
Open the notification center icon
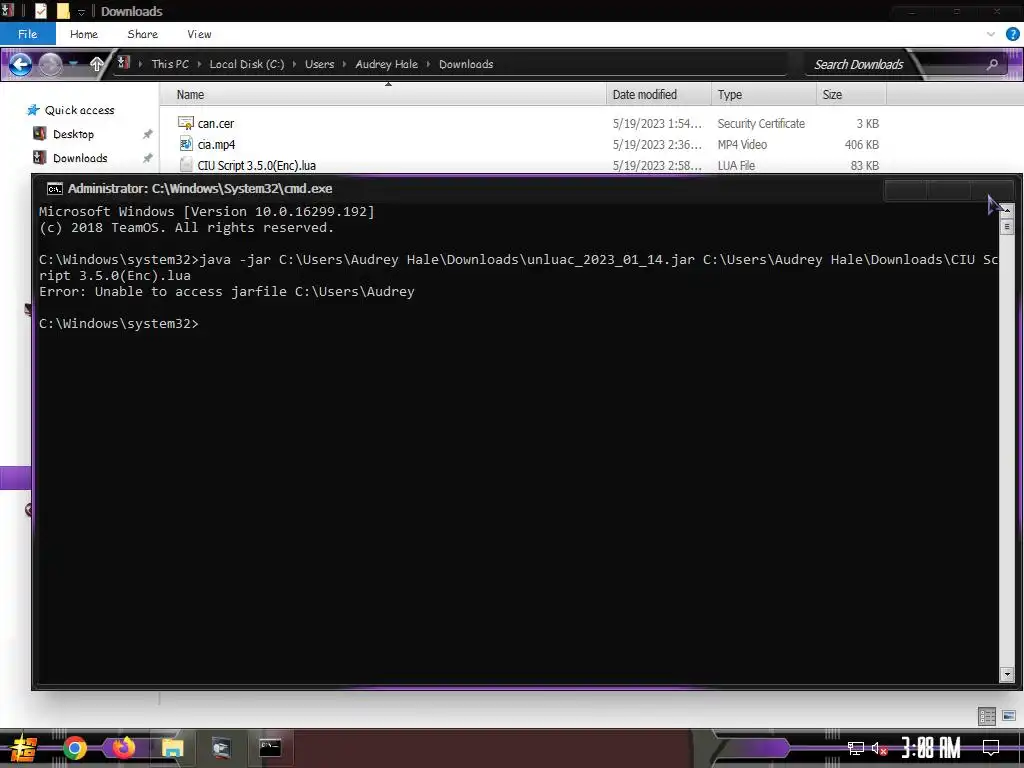[x=991, y=748]
